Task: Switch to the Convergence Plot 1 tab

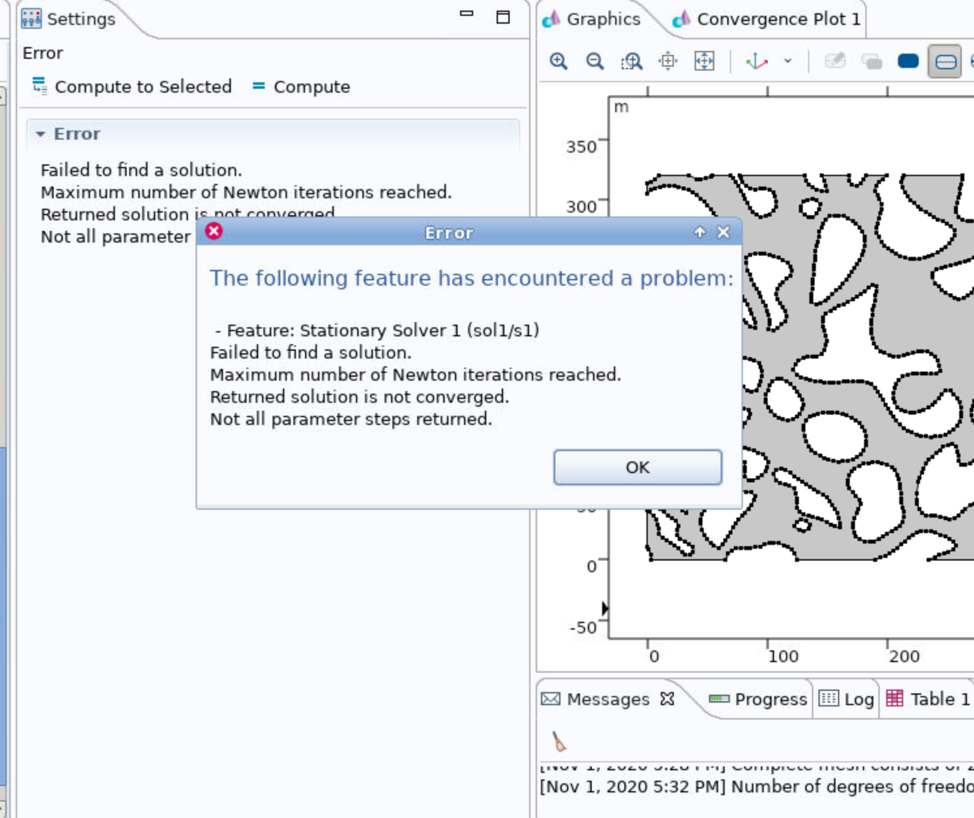Action: (x=766, y=19)
